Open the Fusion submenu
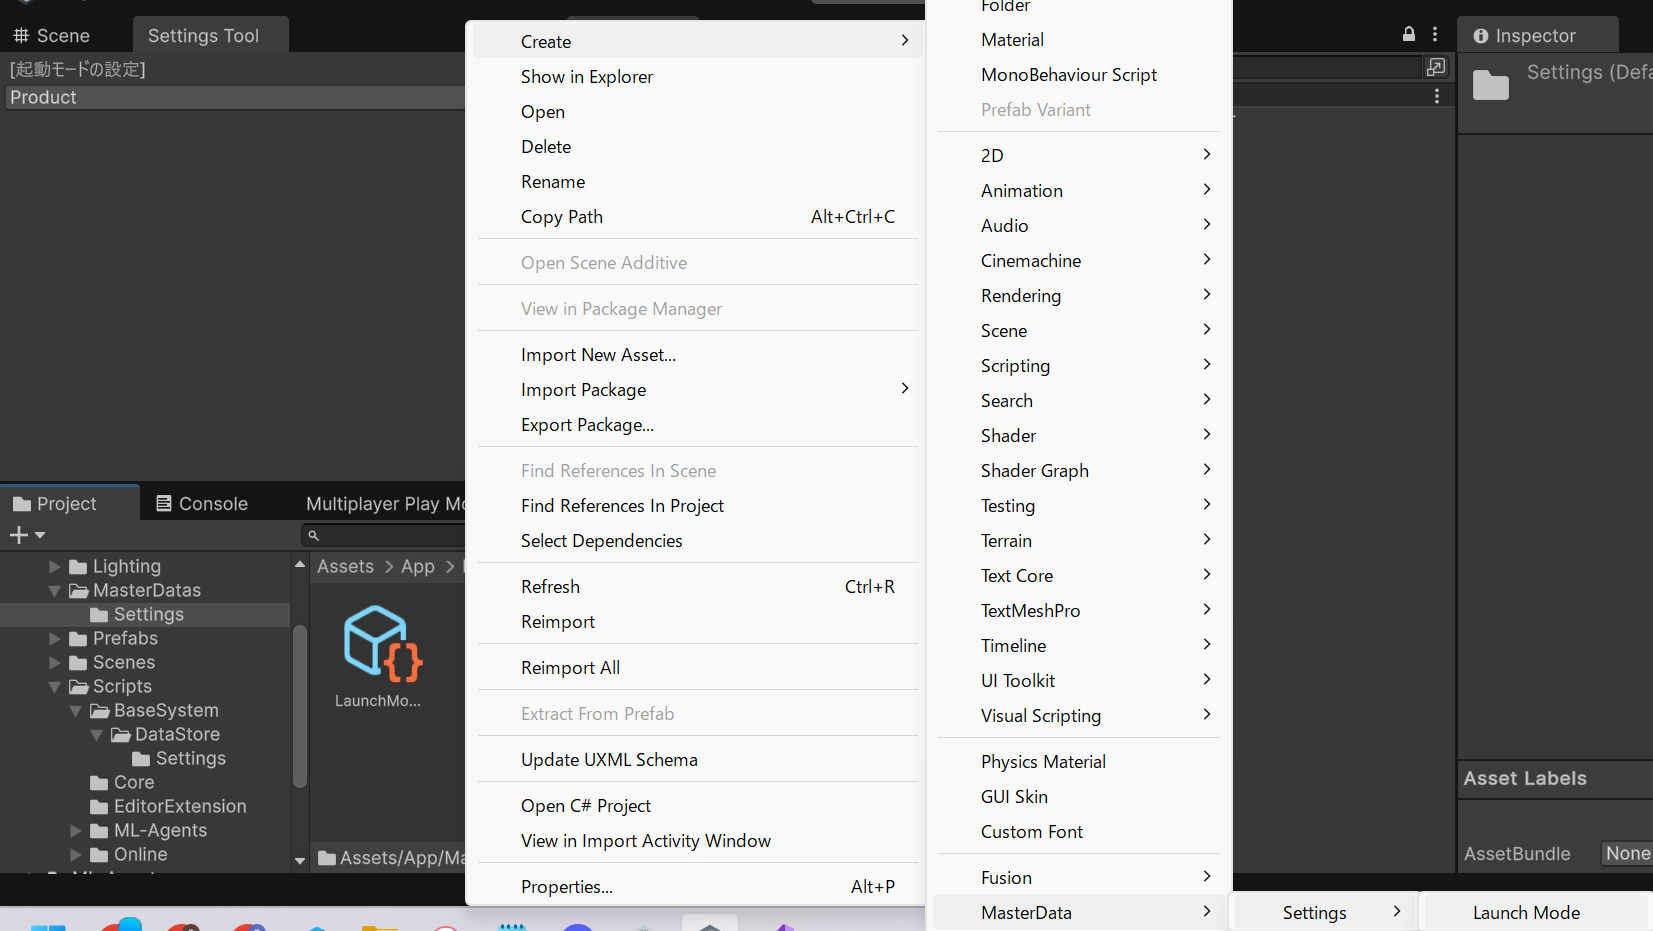 point(1079,878)
